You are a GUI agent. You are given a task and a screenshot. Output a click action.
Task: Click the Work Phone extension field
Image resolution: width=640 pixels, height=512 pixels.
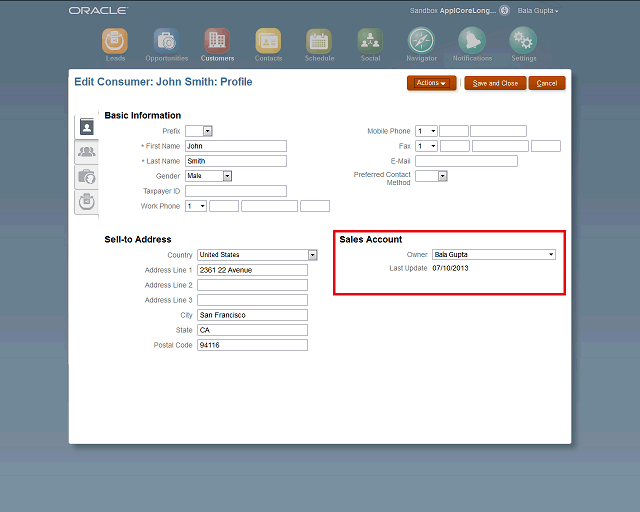(x=315, y=206)
